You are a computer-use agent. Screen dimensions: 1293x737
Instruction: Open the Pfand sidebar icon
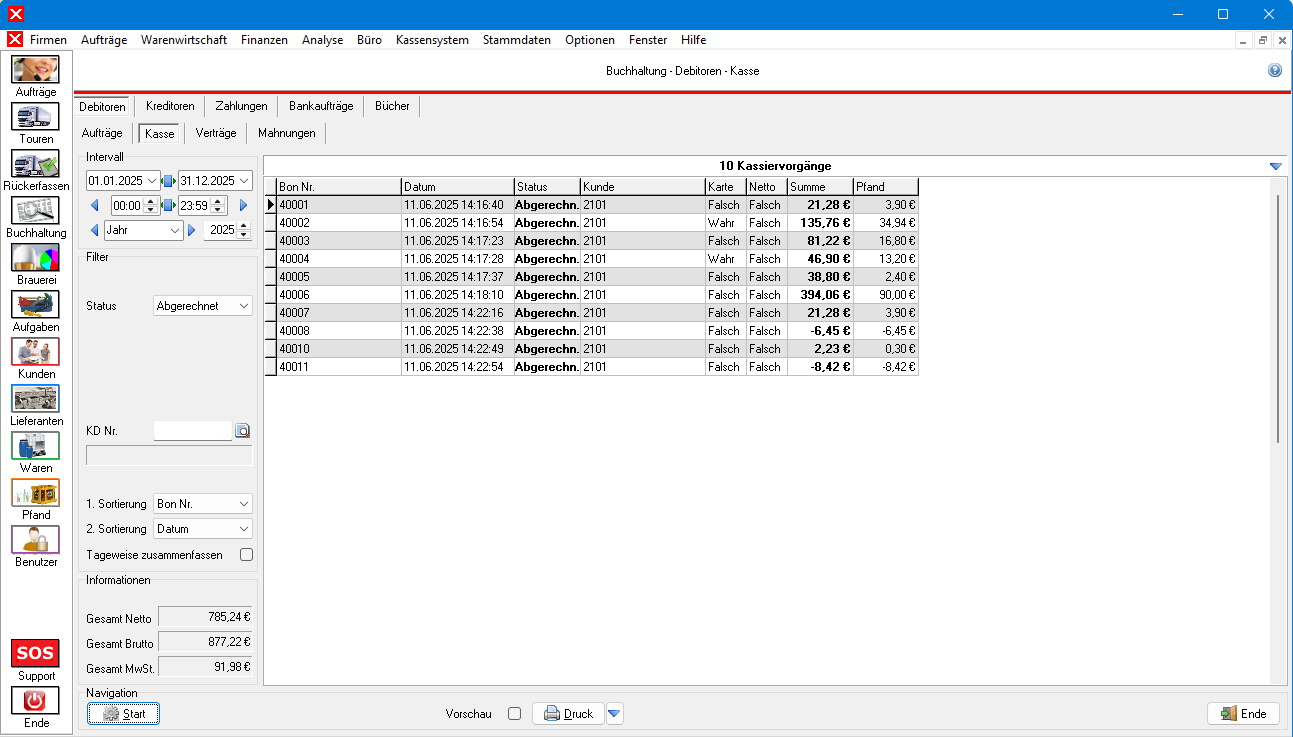pyautogui.click(x=35, y=492)
